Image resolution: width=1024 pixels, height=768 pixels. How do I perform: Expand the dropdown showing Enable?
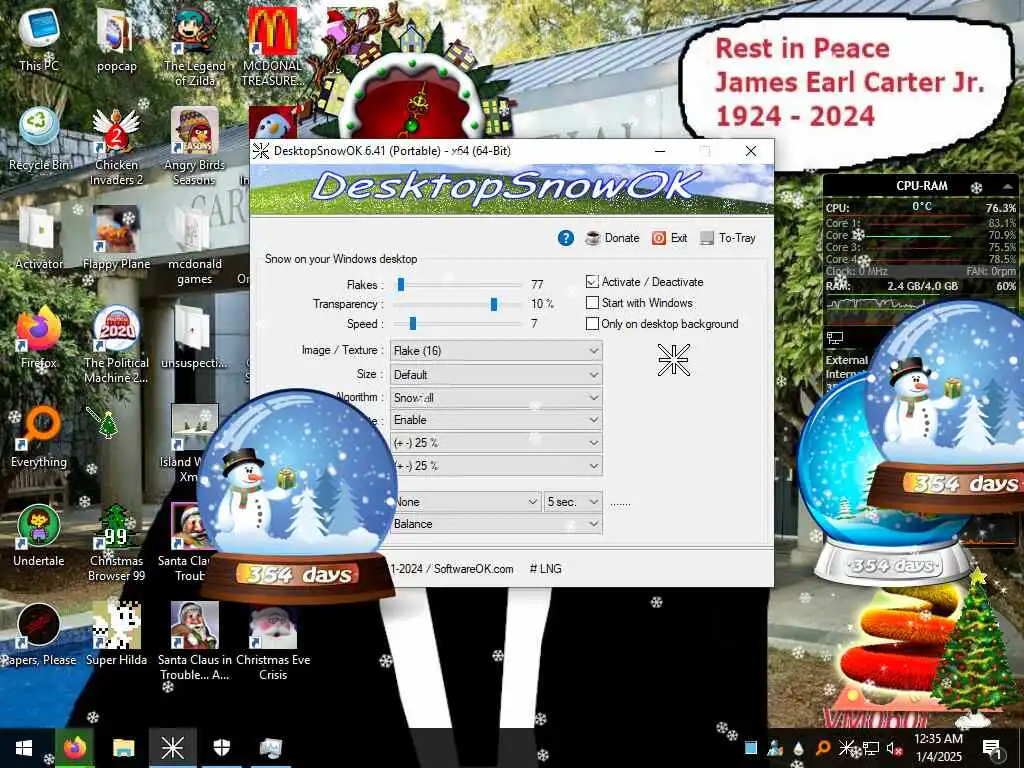tap(496, 420)
